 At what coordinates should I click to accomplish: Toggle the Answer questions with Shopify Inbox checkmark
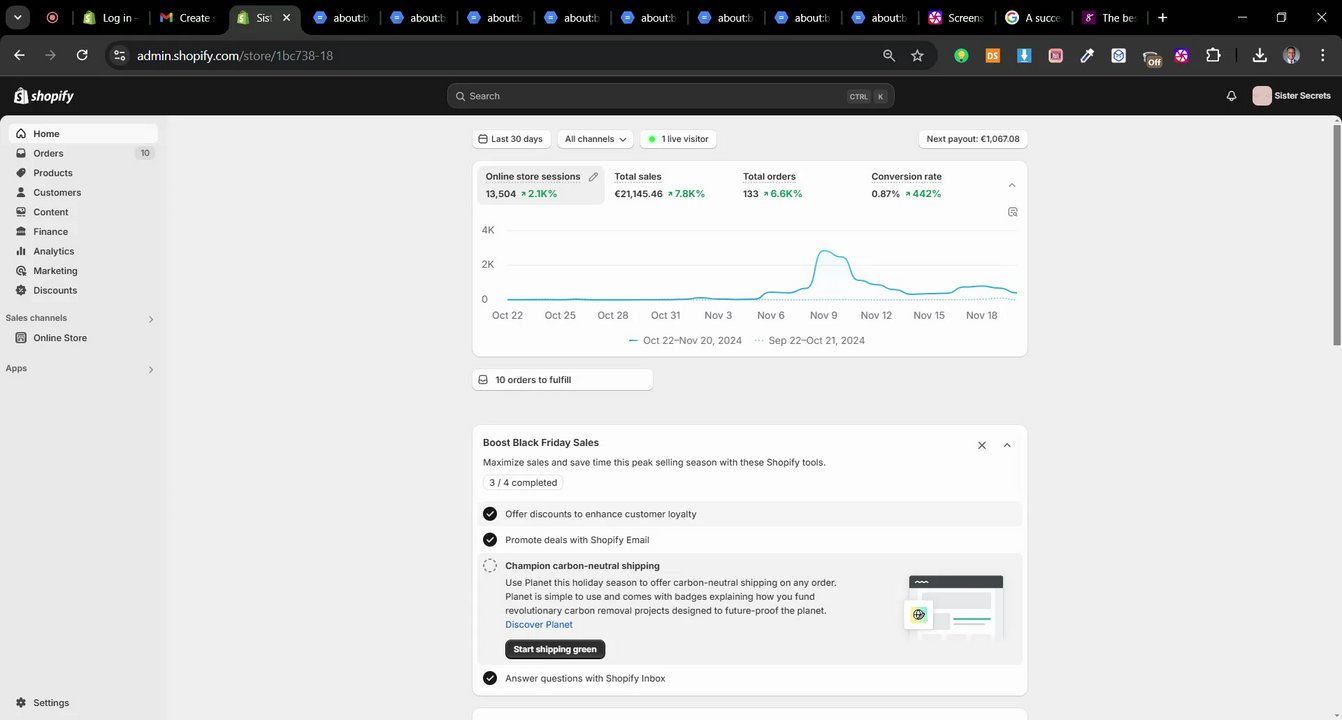click(490, 678)
